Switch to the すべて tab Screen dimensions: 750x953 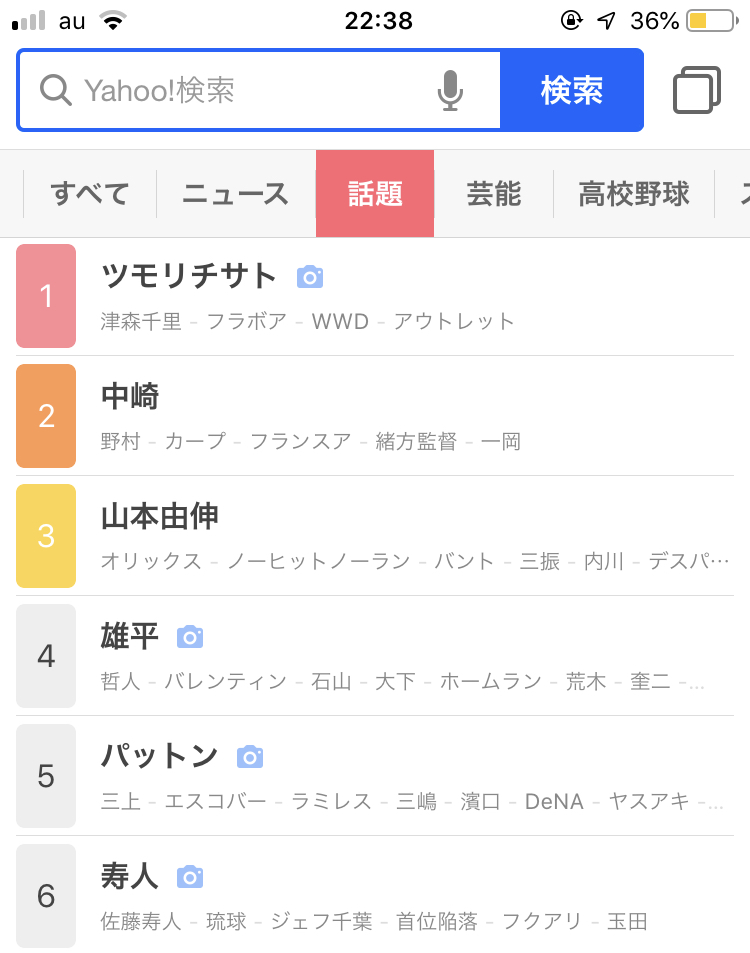90,194
